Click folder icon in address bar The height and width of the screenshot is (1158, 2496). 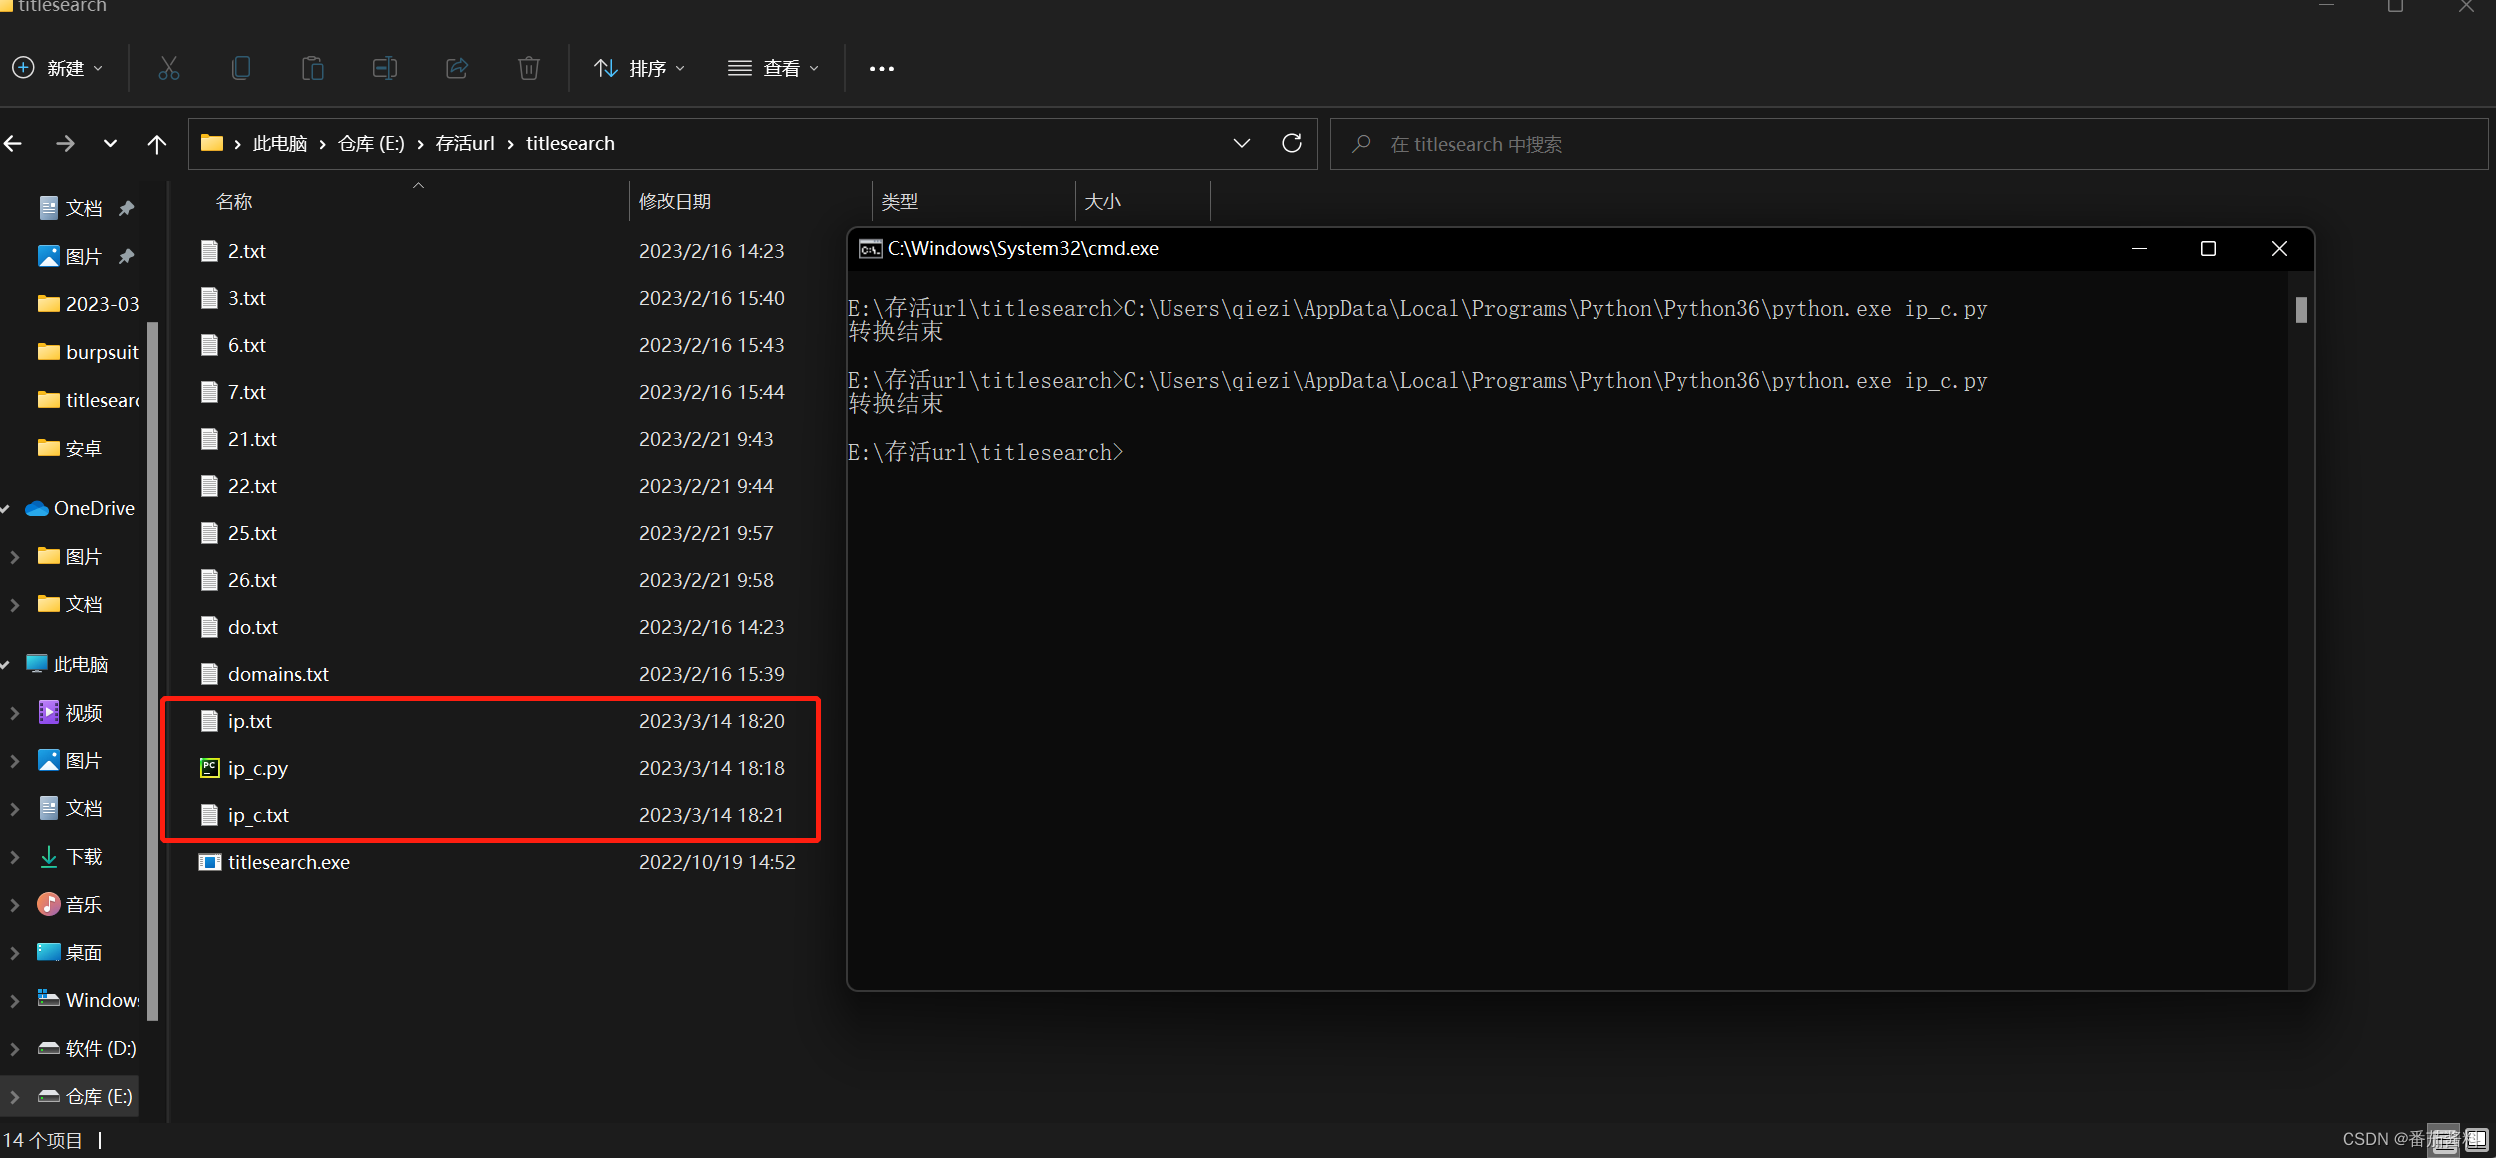(211, 143)
